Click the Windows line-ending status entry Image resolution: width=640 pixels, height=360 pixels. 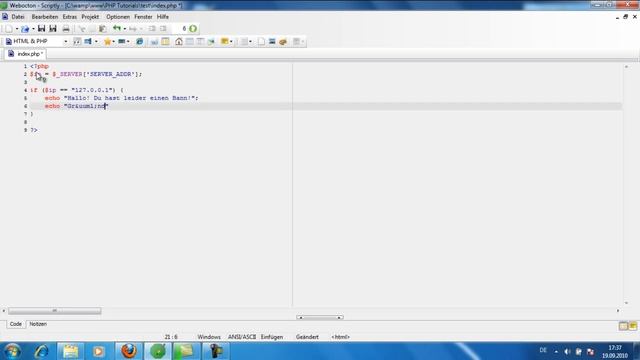click(x=209, y=337)
